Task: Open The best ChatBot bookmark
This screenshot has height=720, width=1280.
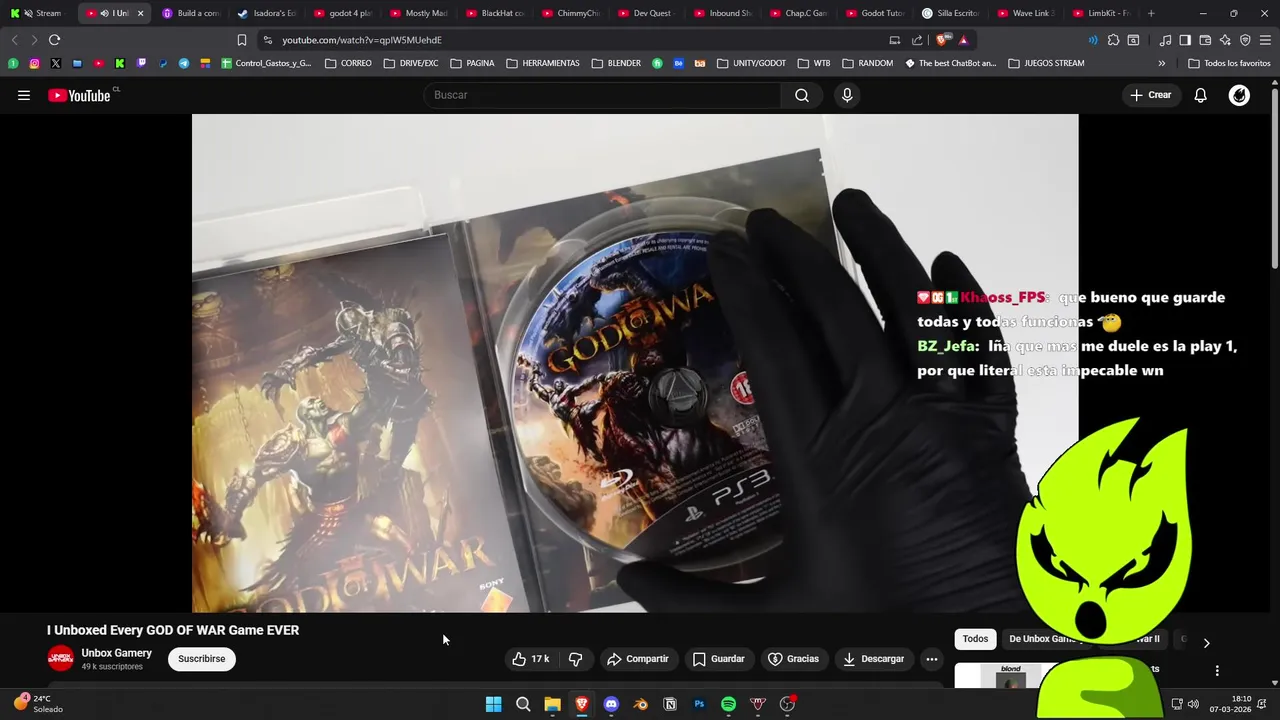Action: click(x=950, y=63)
